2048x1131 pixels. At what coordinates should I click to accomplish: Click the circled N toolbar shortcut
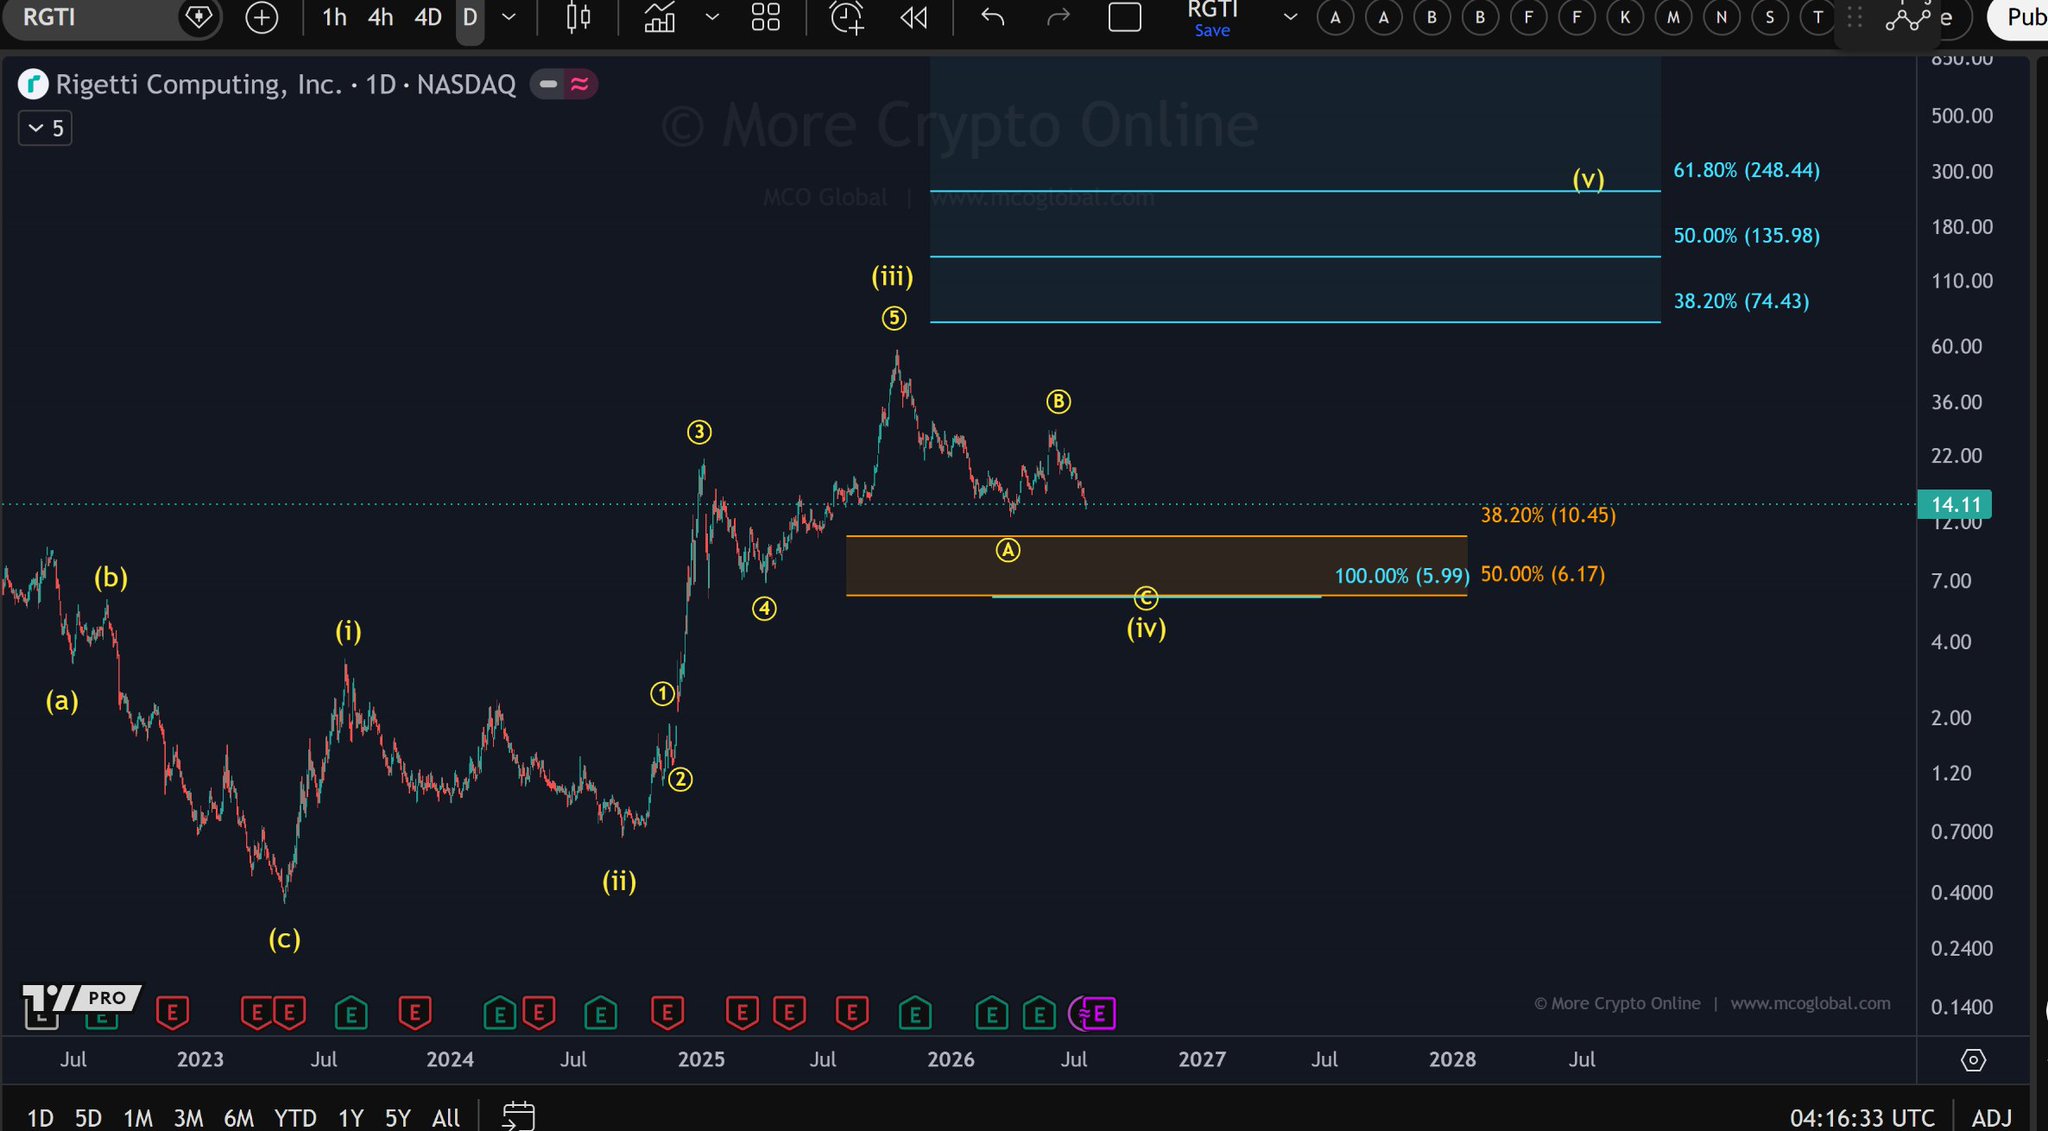1721,17
